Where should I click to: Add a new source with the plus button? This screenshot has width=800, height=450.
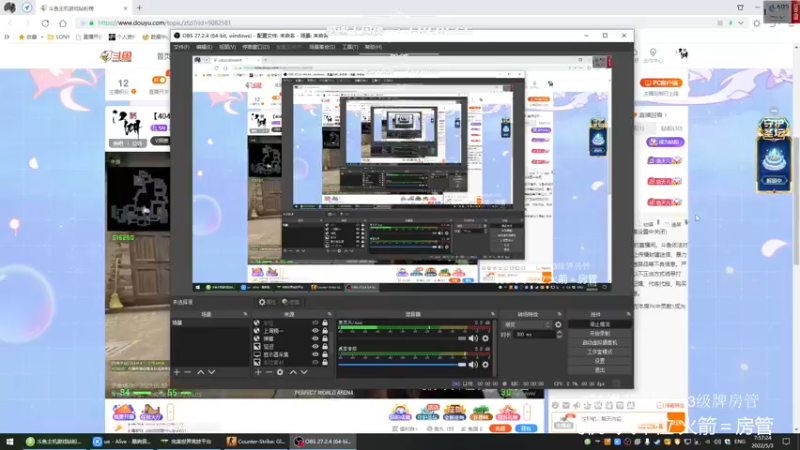pos(258,372)
